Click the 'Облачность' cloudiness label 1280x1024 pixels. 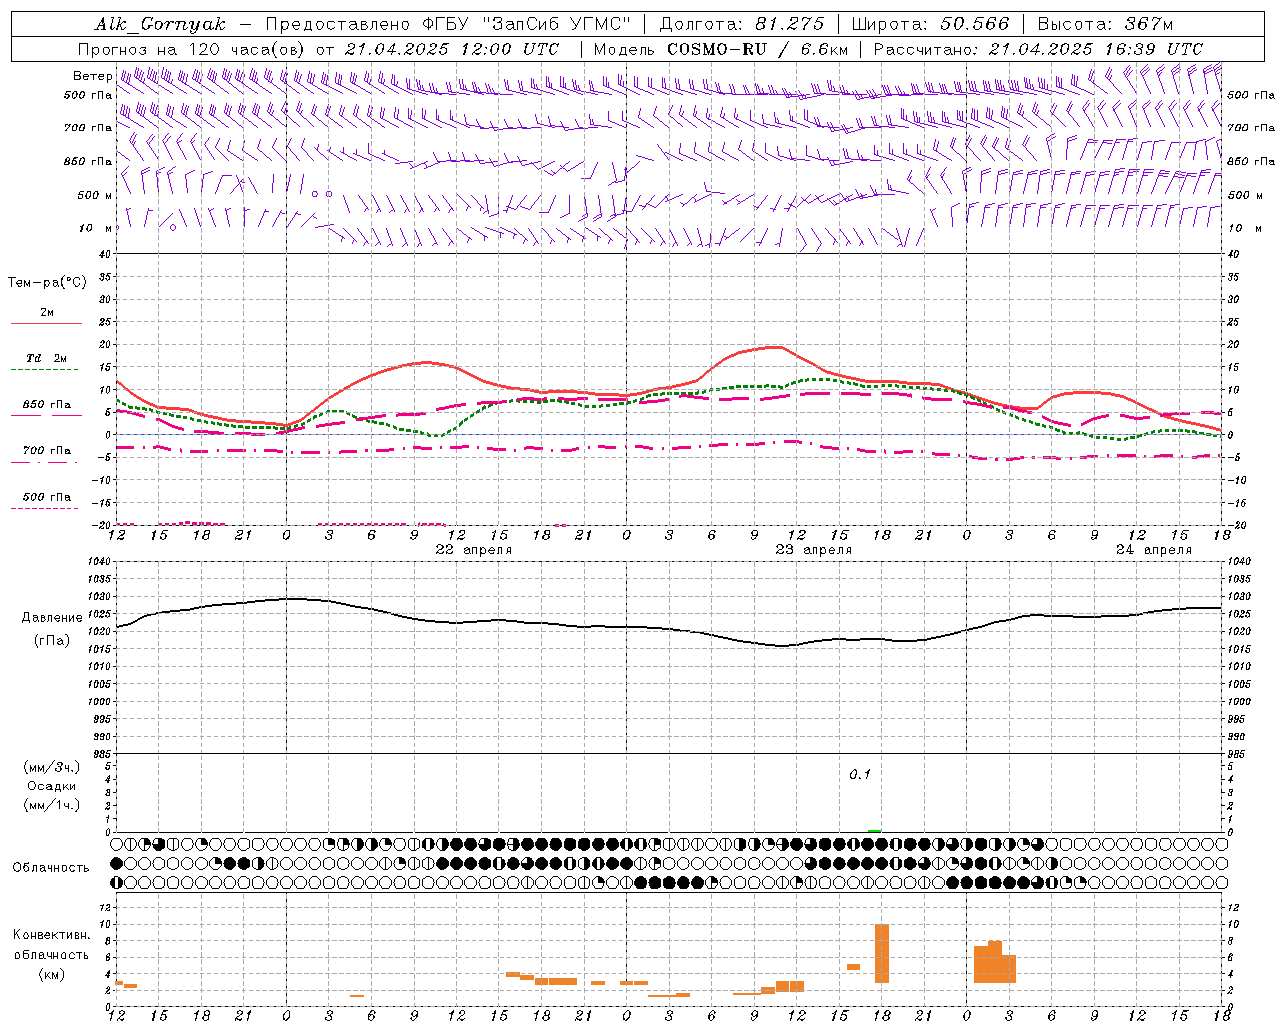point(51,867)
